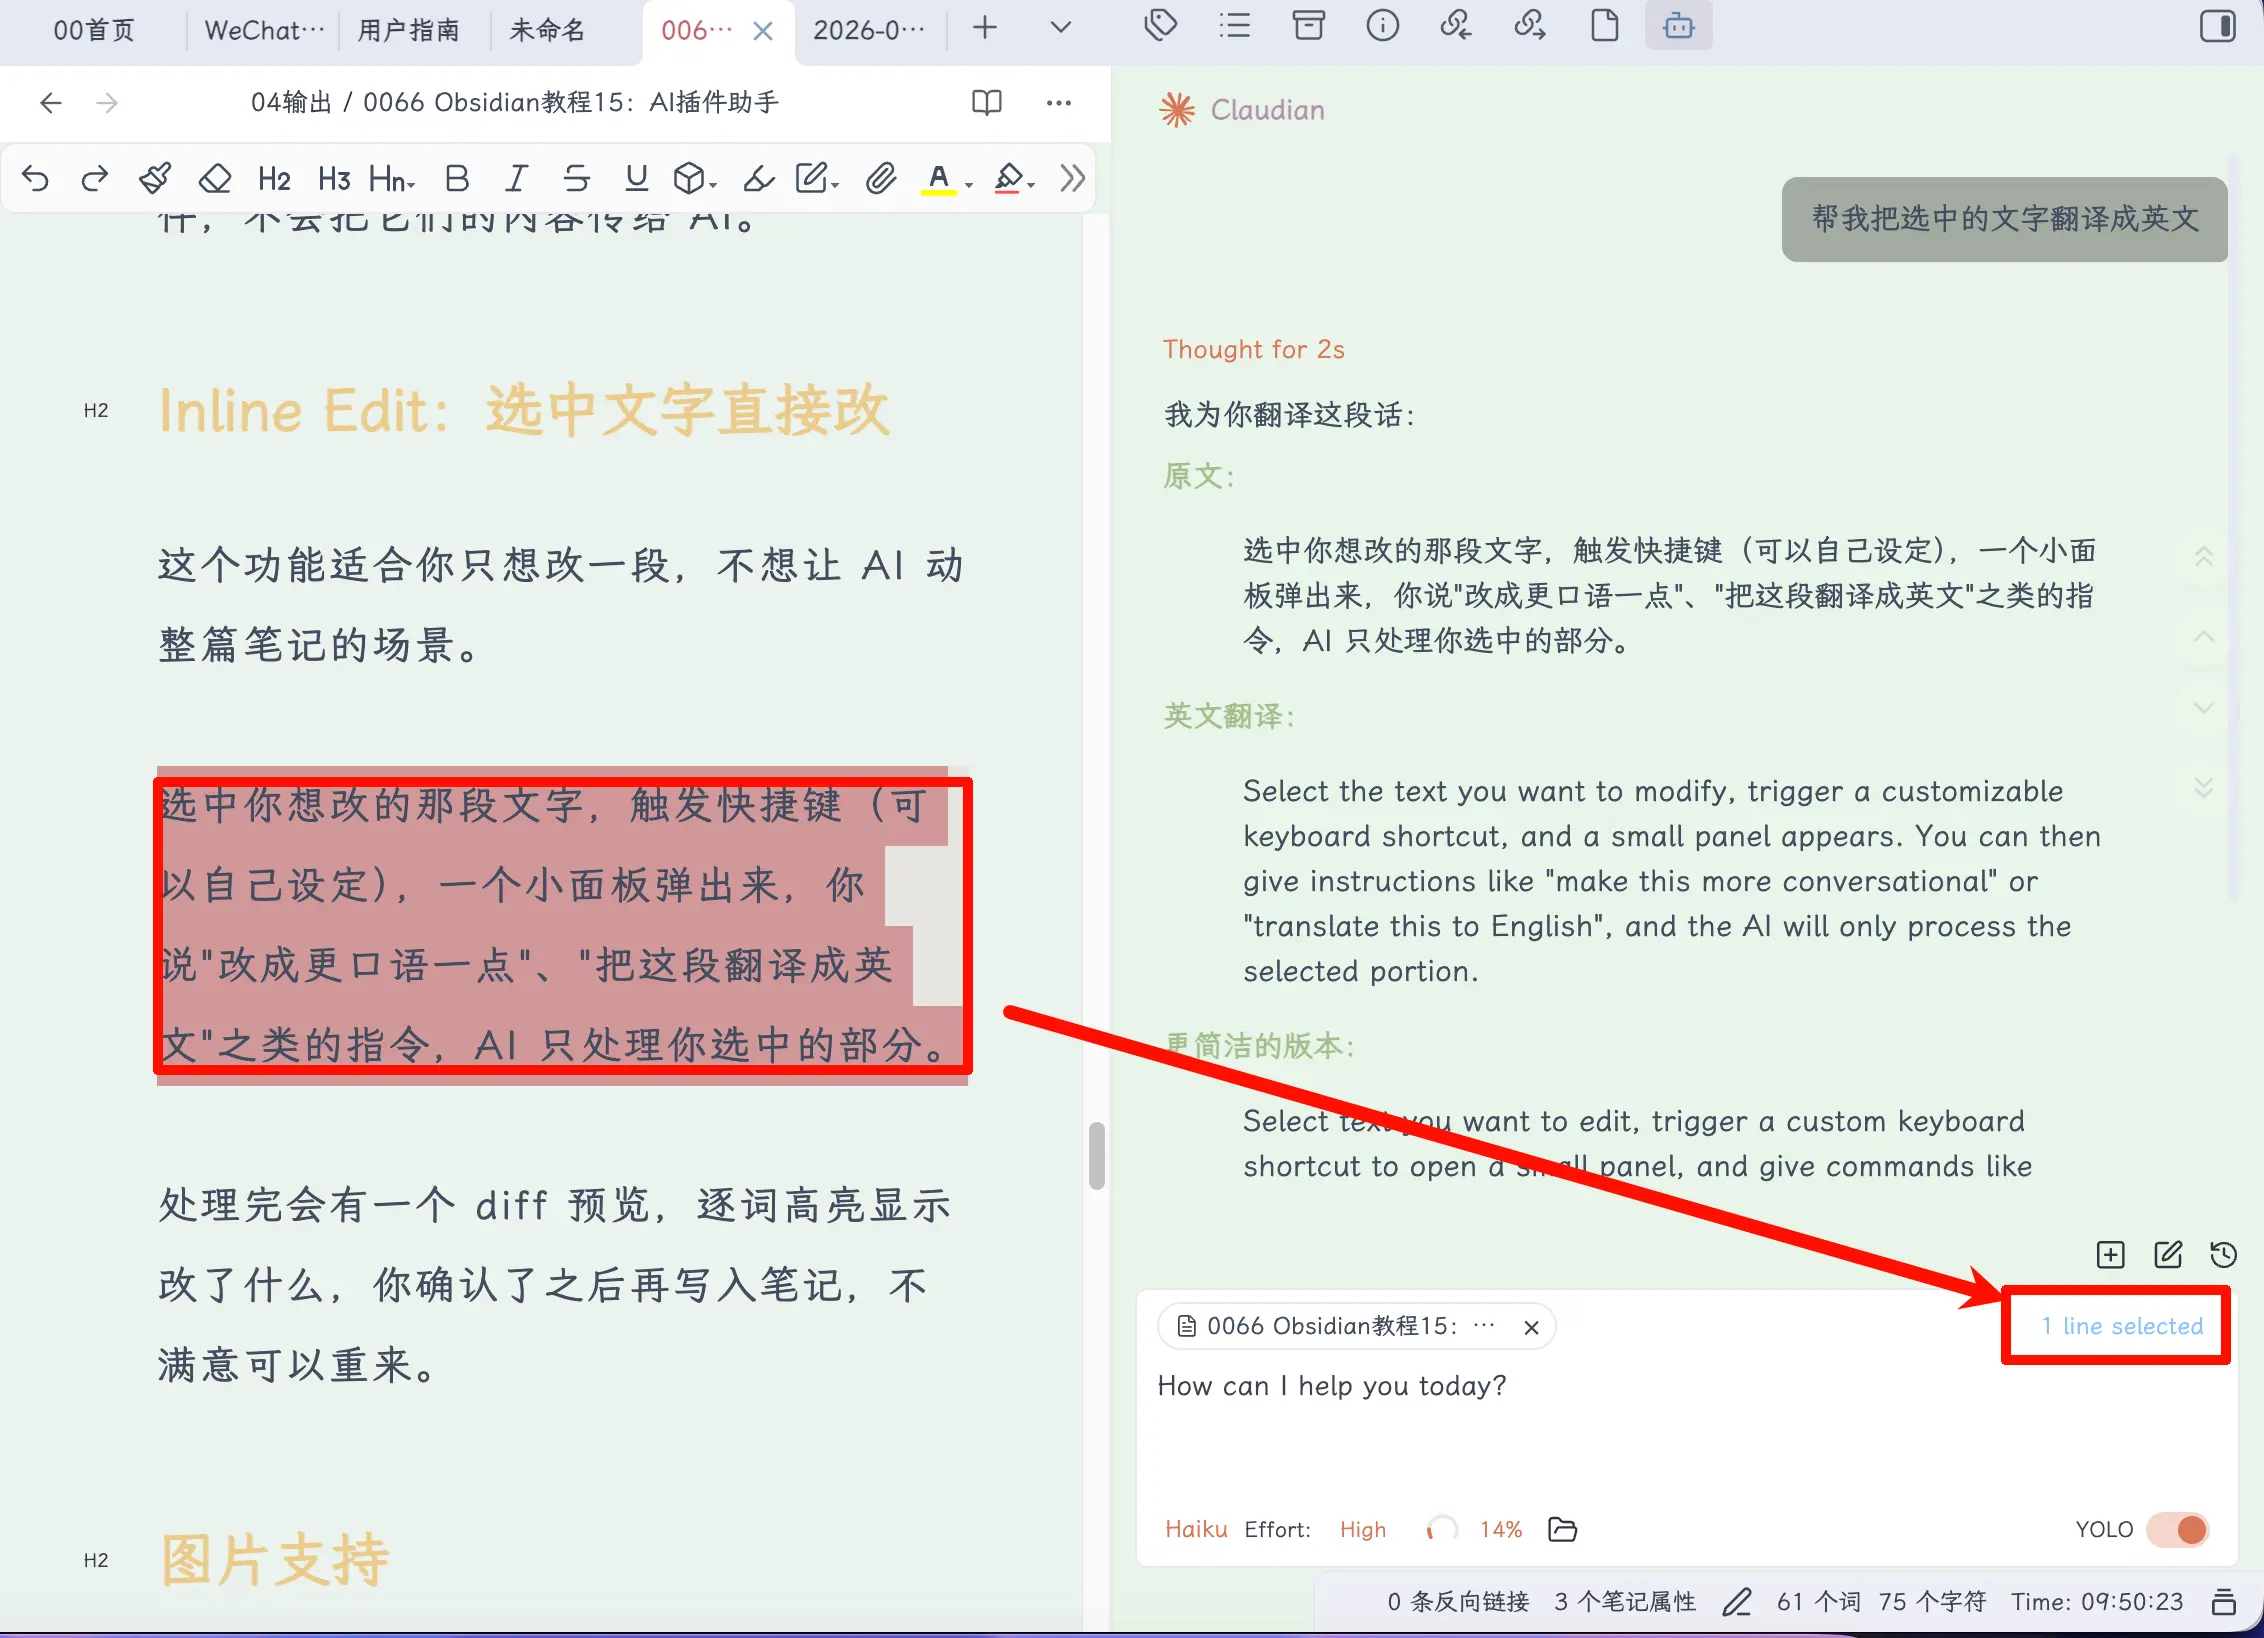
Task: Switch to the 用户指南 tab
Action: [x=408, y=30]
